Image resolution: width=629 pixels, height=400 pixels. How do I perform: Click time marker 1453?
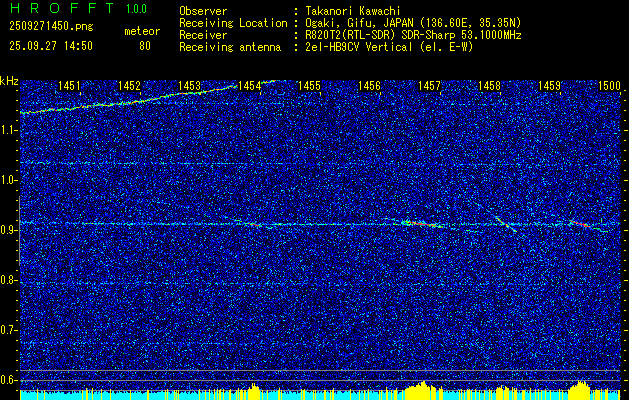click(x=189, y=85)
